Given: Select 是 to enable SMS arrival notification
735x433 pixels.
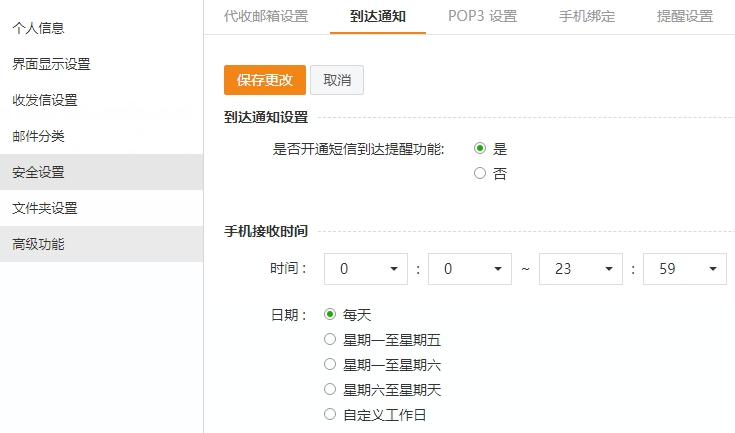Looking at the screenshot, I should click(x=480, y=148).
